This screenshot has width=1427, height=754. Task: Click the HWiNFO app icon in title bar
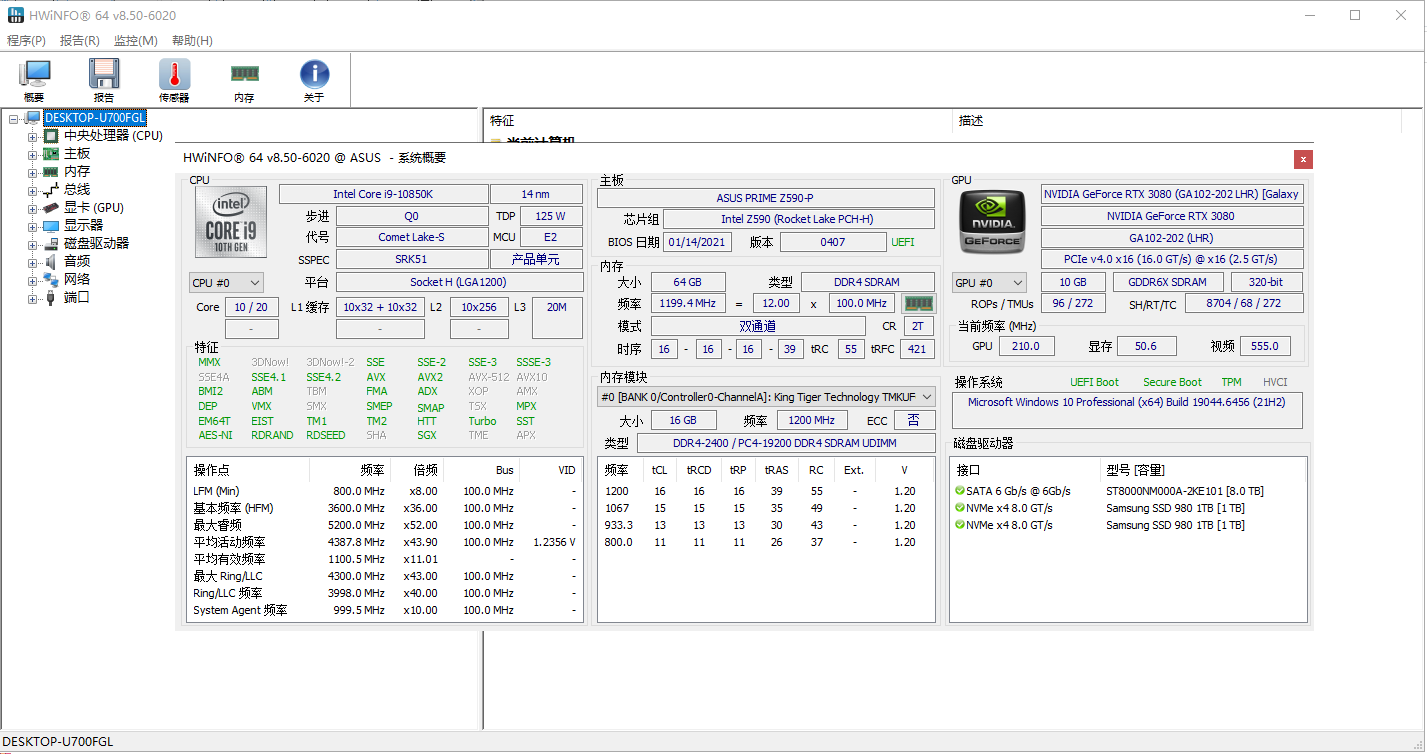pyautogui.click(x=14, y=15)
